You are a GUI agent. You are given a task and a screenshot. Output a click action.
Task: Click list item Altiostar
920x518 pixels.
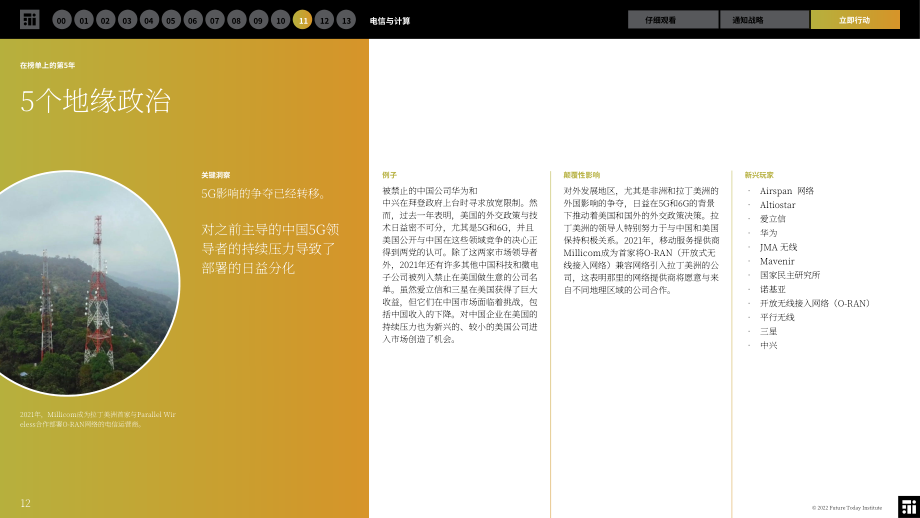777,205
